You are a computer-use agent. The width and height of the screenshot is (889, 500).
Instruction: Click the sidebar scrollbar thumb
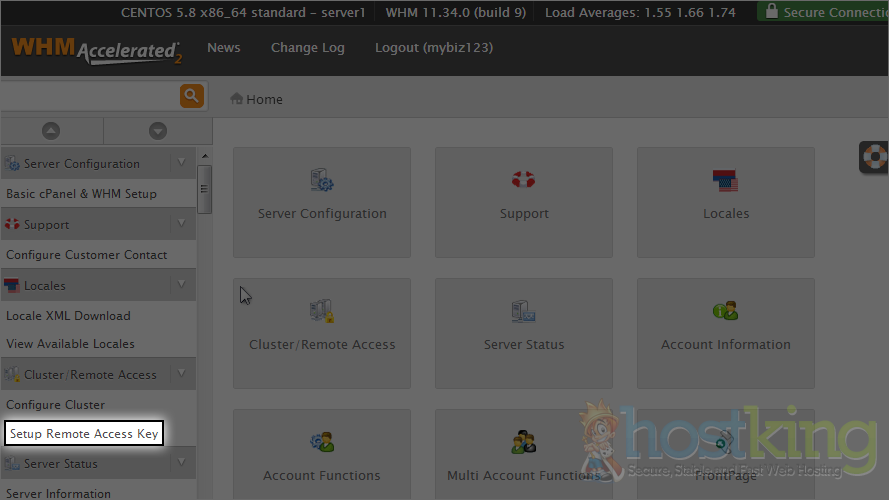(204, 188)
